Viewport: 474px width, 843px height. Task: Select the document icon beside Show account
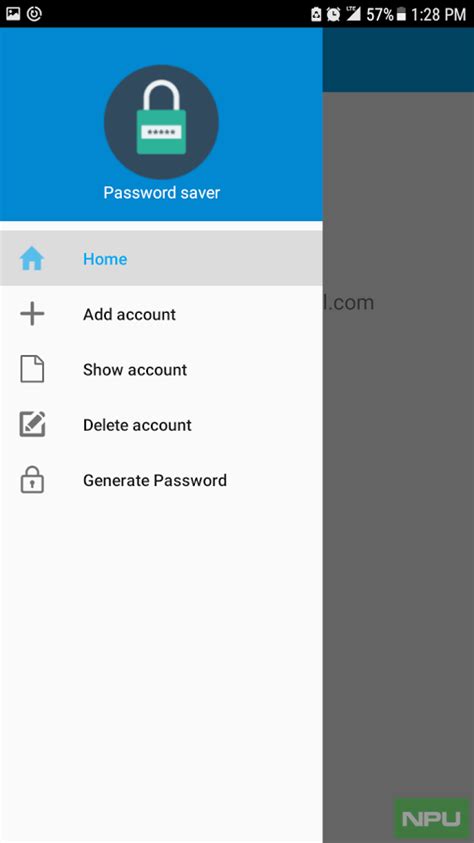pos(32,369)
